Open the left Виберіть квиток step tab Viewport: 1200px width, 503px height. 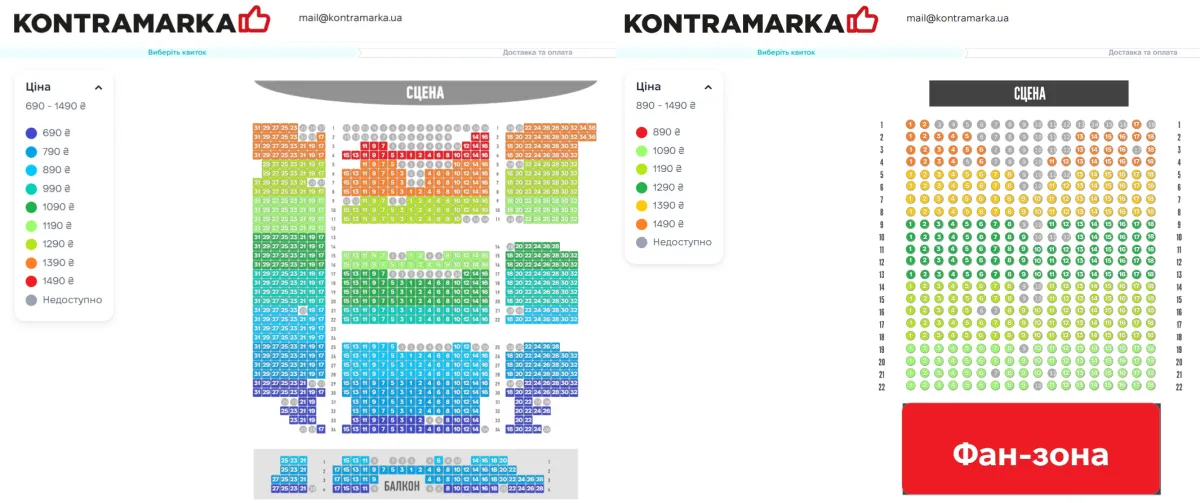177,52
